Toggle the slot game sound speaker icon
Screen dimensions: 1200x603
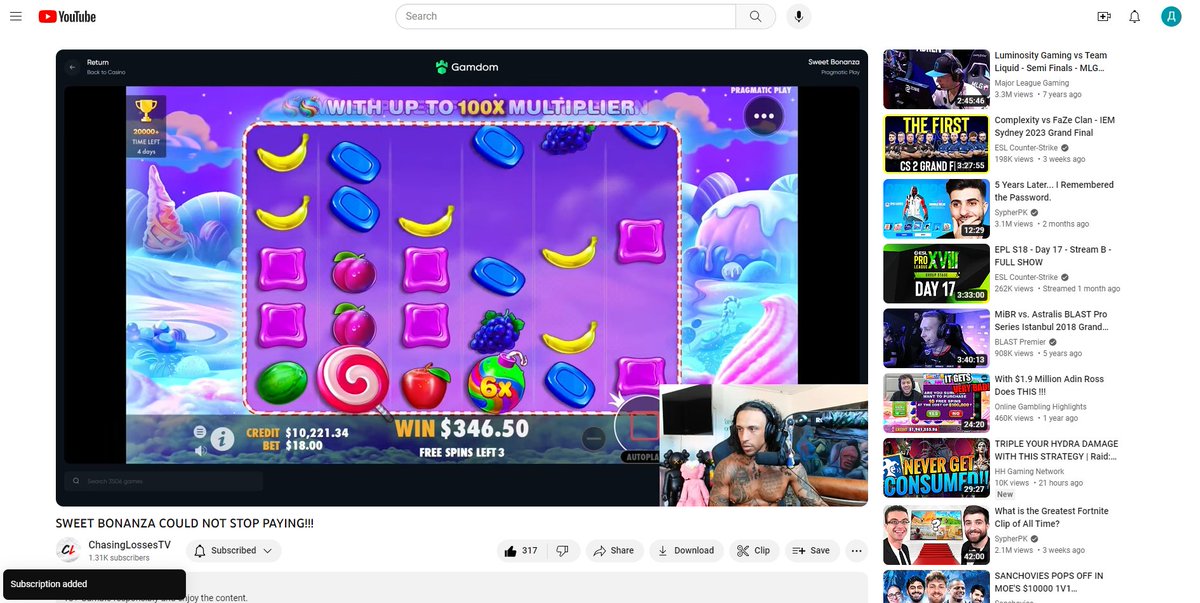[200, 450]
